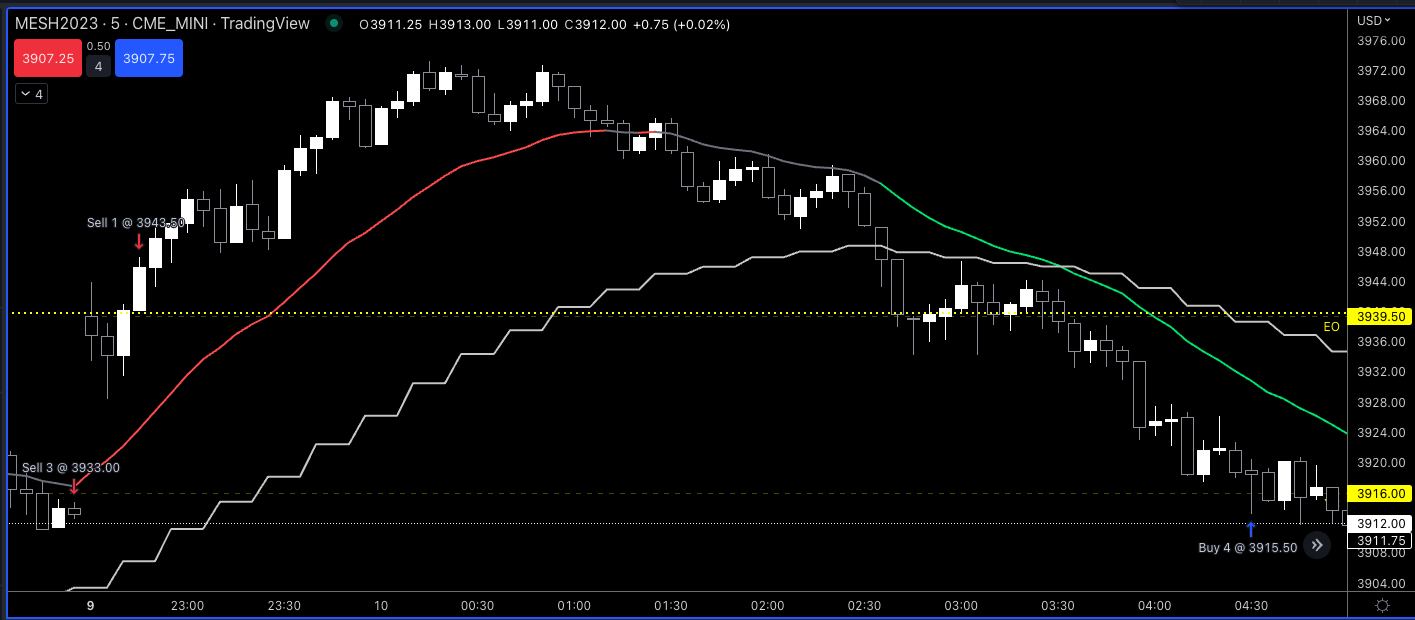This screenshot has width=1415, height=620.
Task: Select the yellow 3916.00 price label
Action: pos(1378,493)
